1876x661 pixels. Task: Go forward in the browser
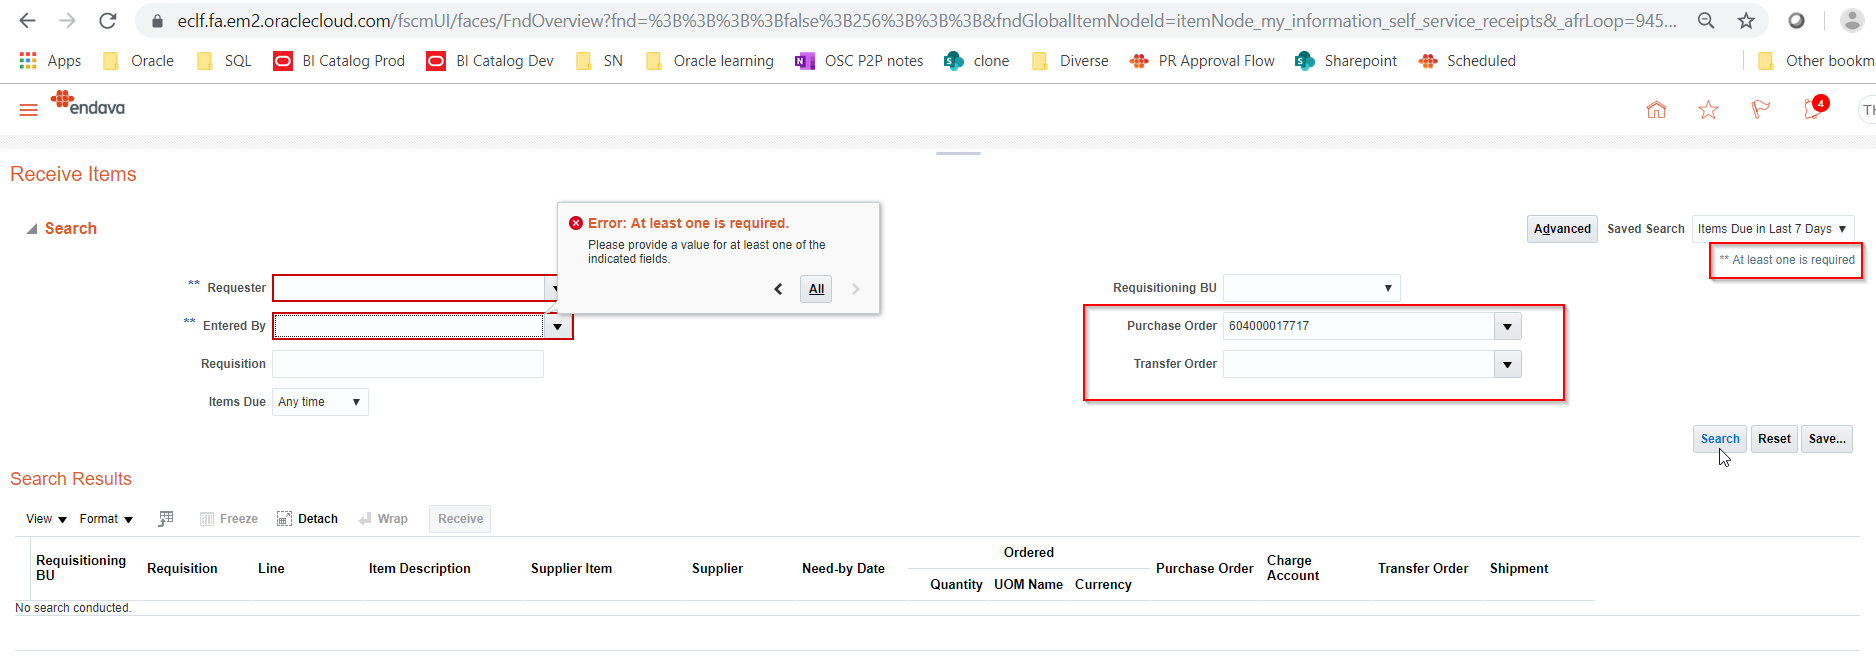(67, 20)
